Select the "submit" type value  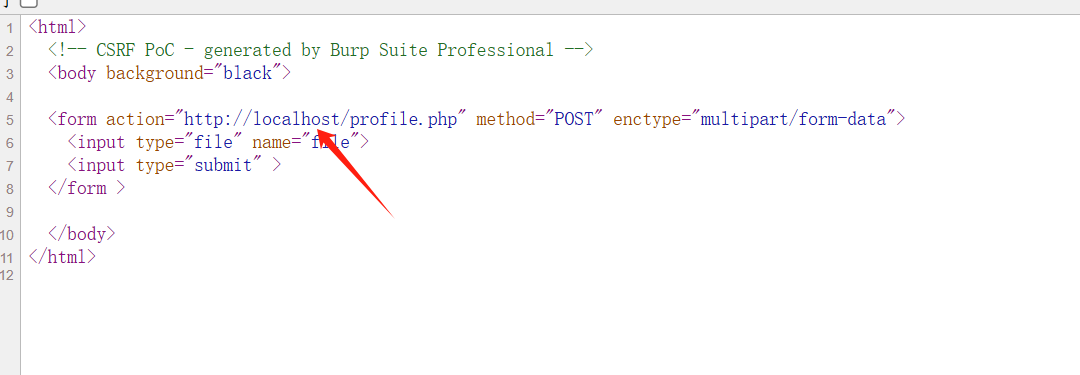tap(222, 165)
